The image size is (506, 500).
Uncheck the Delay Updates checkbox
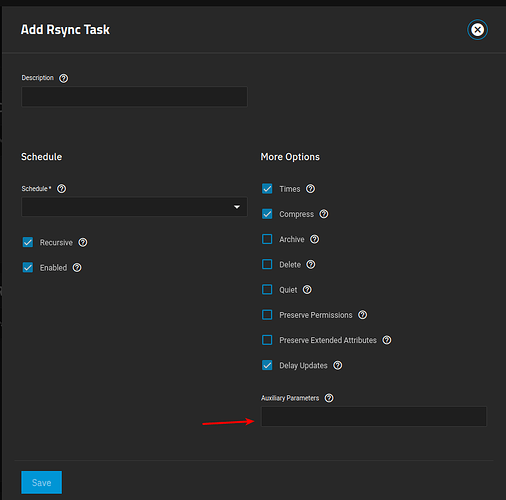coord(267,365)
